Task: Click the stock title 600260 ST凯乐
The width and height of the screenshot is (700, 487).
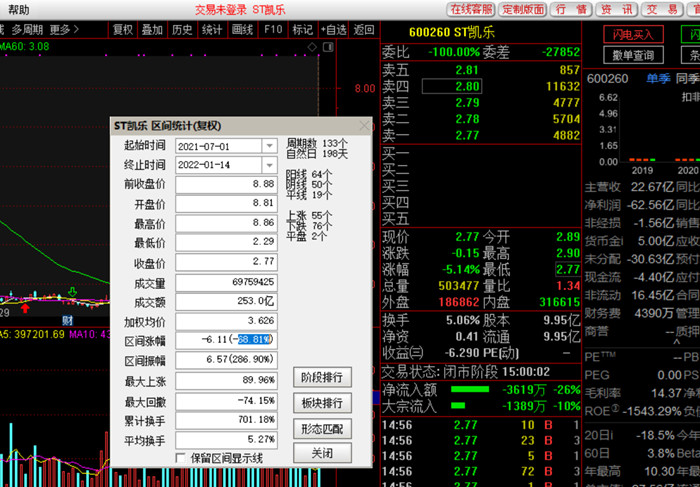Action: click(x=452, y=33)
